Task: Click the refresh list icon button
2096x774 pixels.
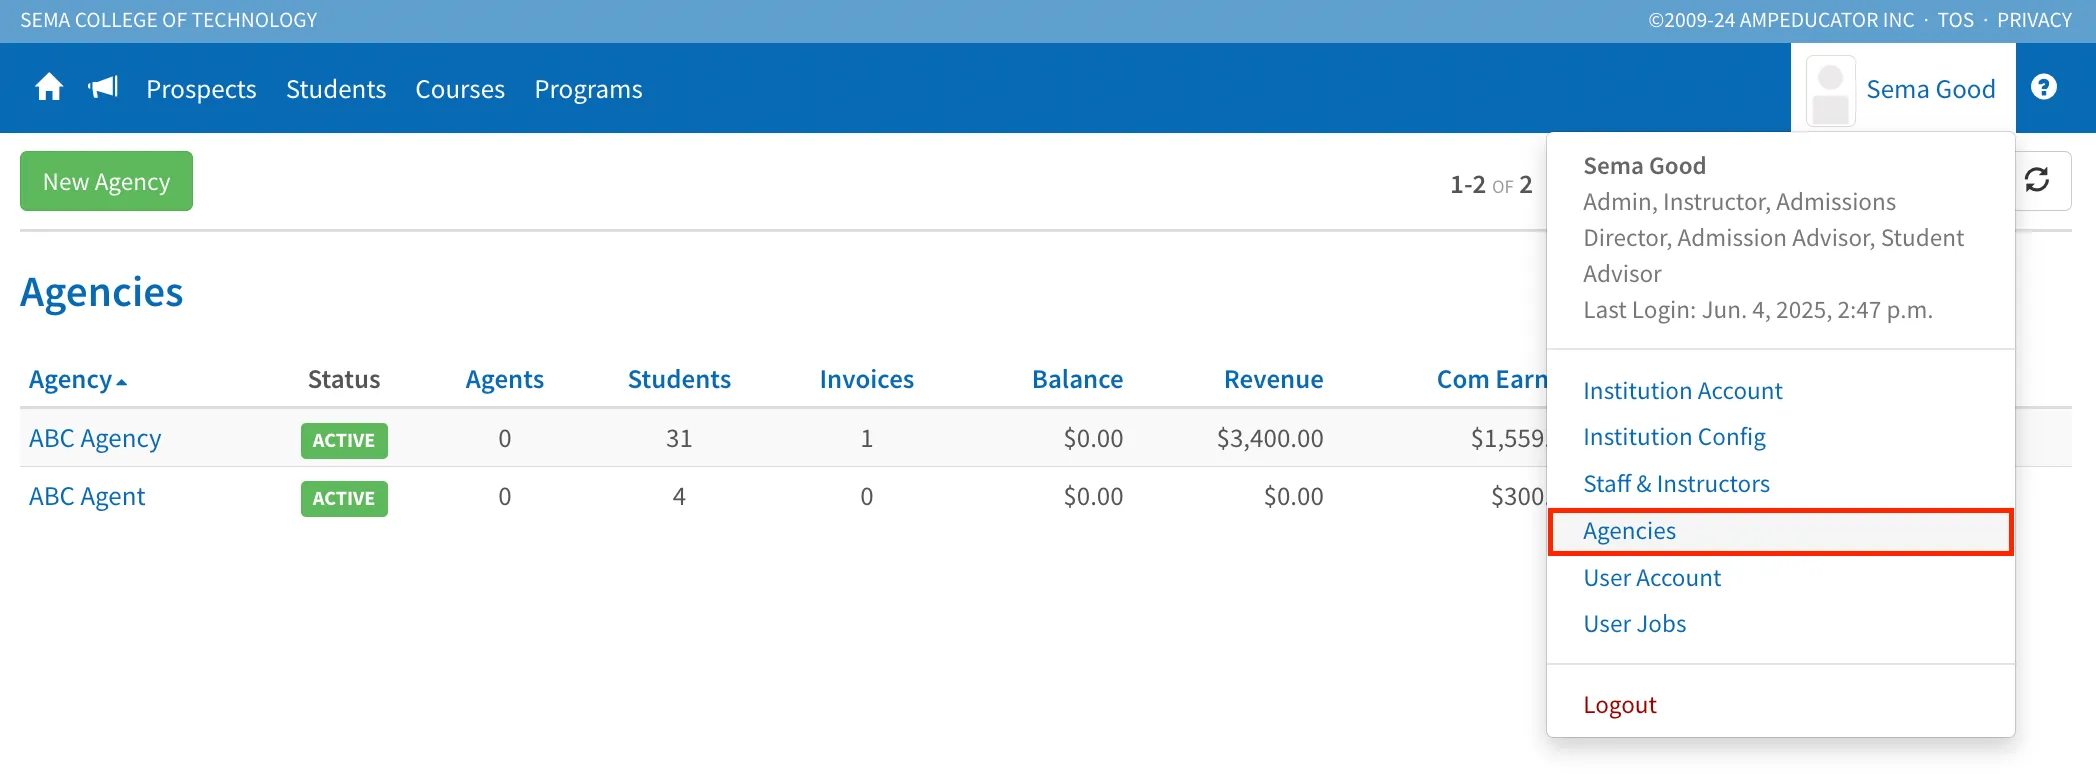Action: tap(2037, 180)
